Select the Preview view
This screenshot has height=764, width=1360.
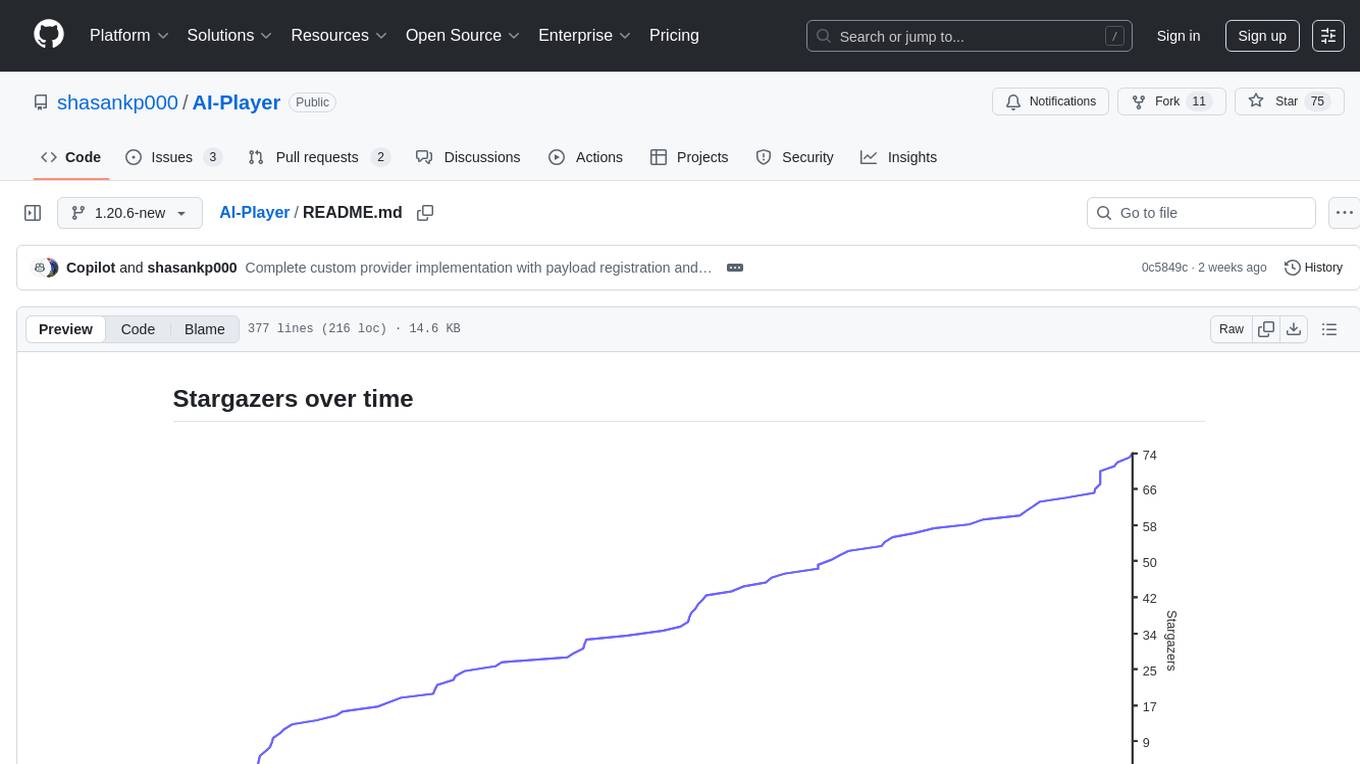(x=66, y=329)
